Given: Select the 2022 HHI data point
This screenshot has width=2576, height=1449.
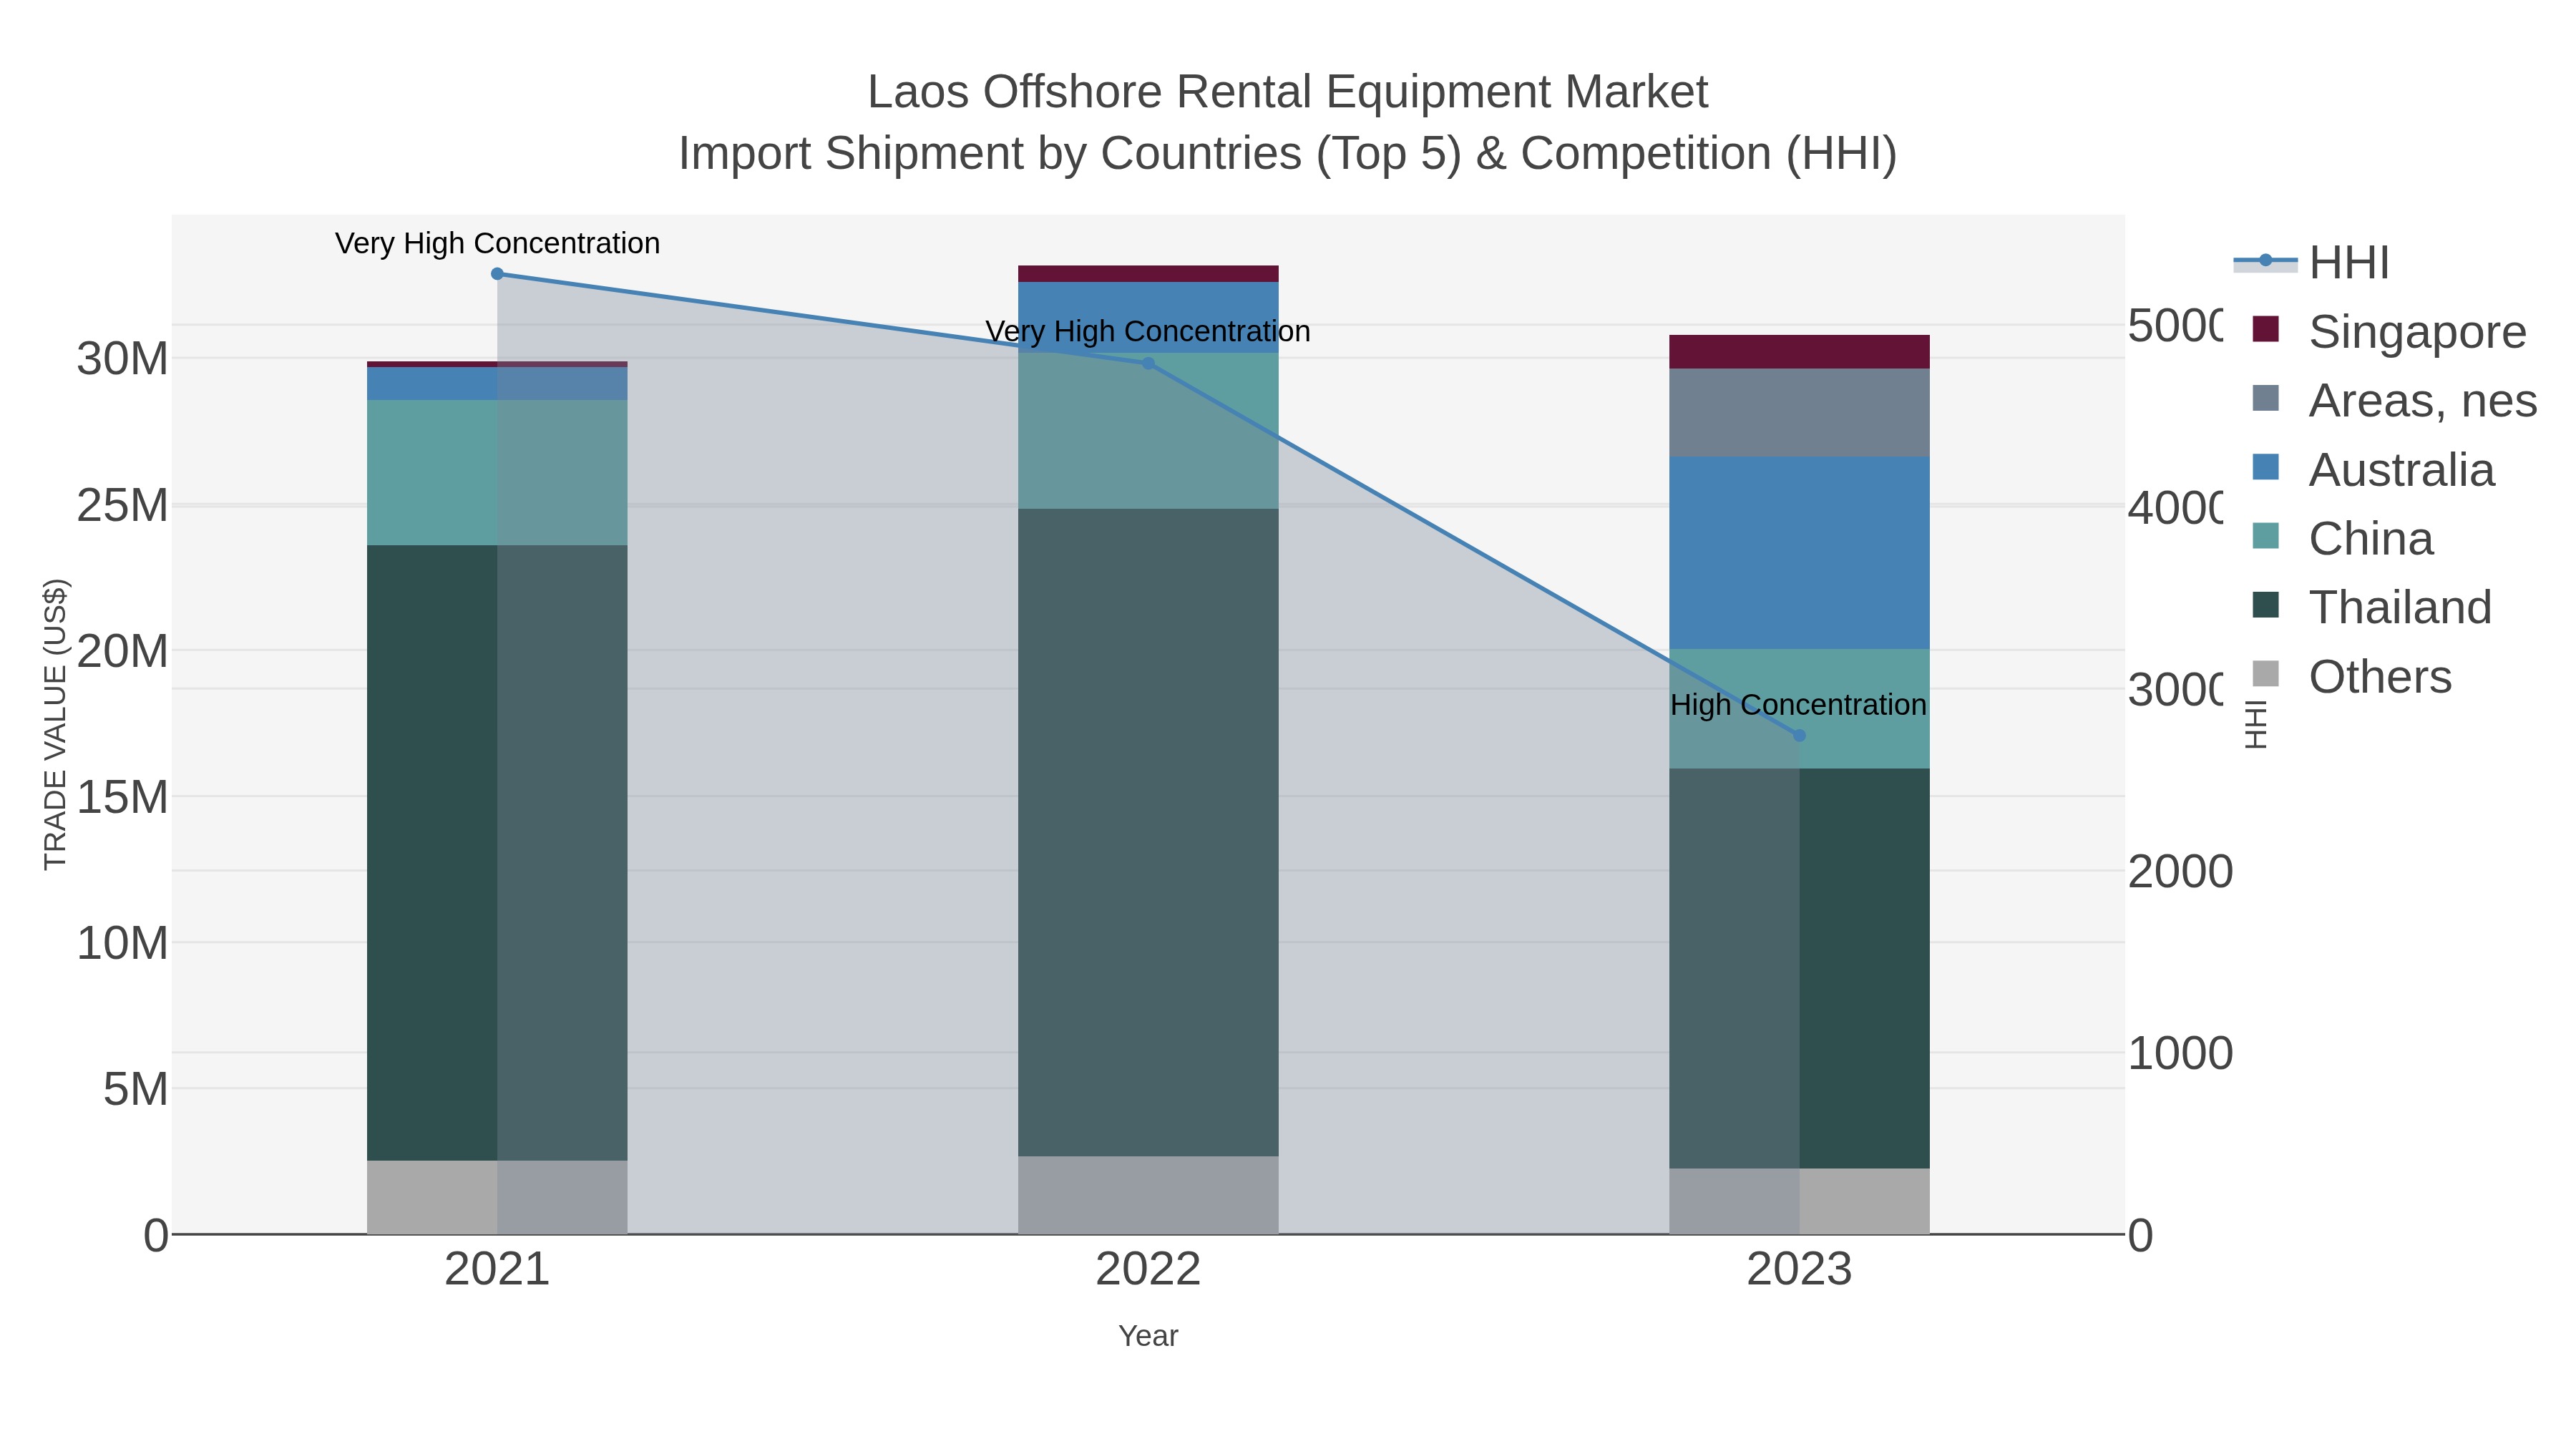Looking at the screenshot, I should (x=1148, y=364).
